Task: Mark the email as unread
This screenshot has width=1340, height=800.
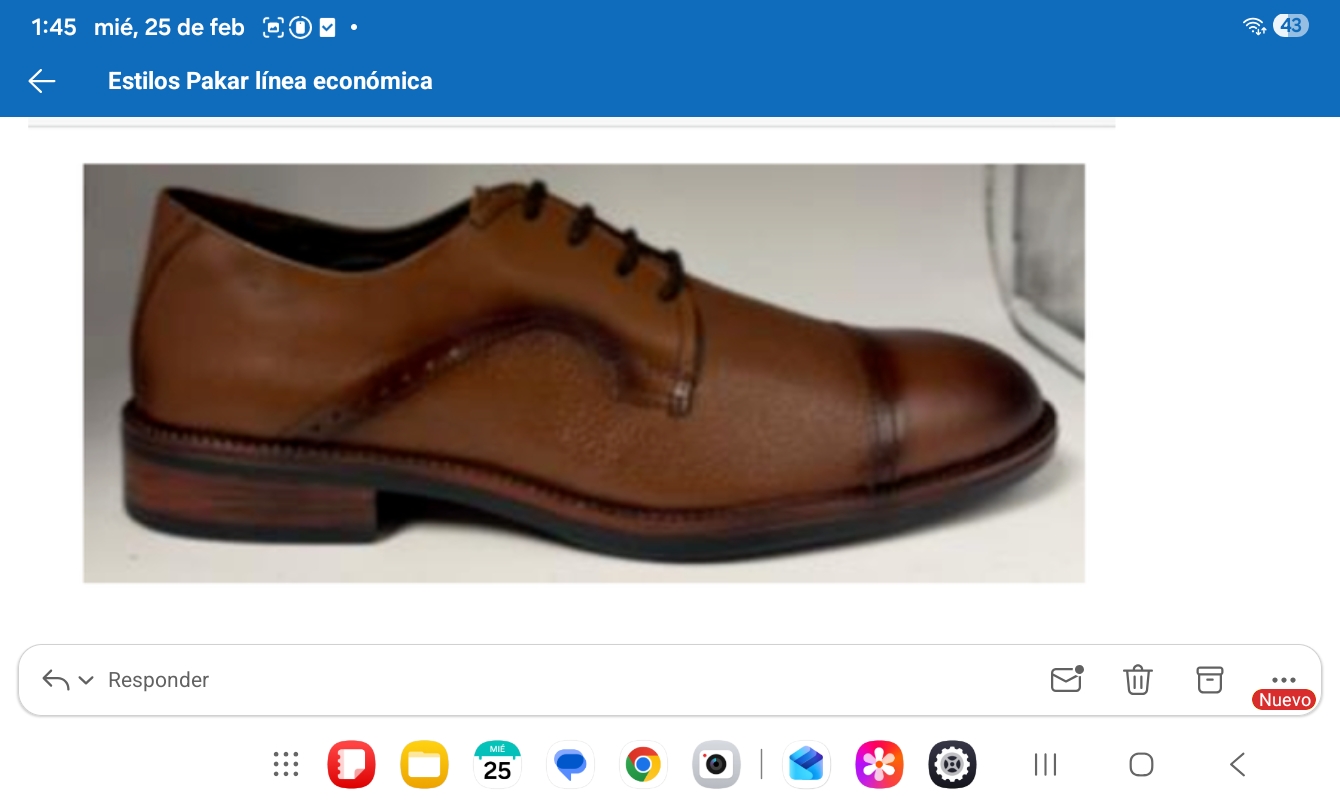Action: pyautogui.click(x=1066, y=680)
